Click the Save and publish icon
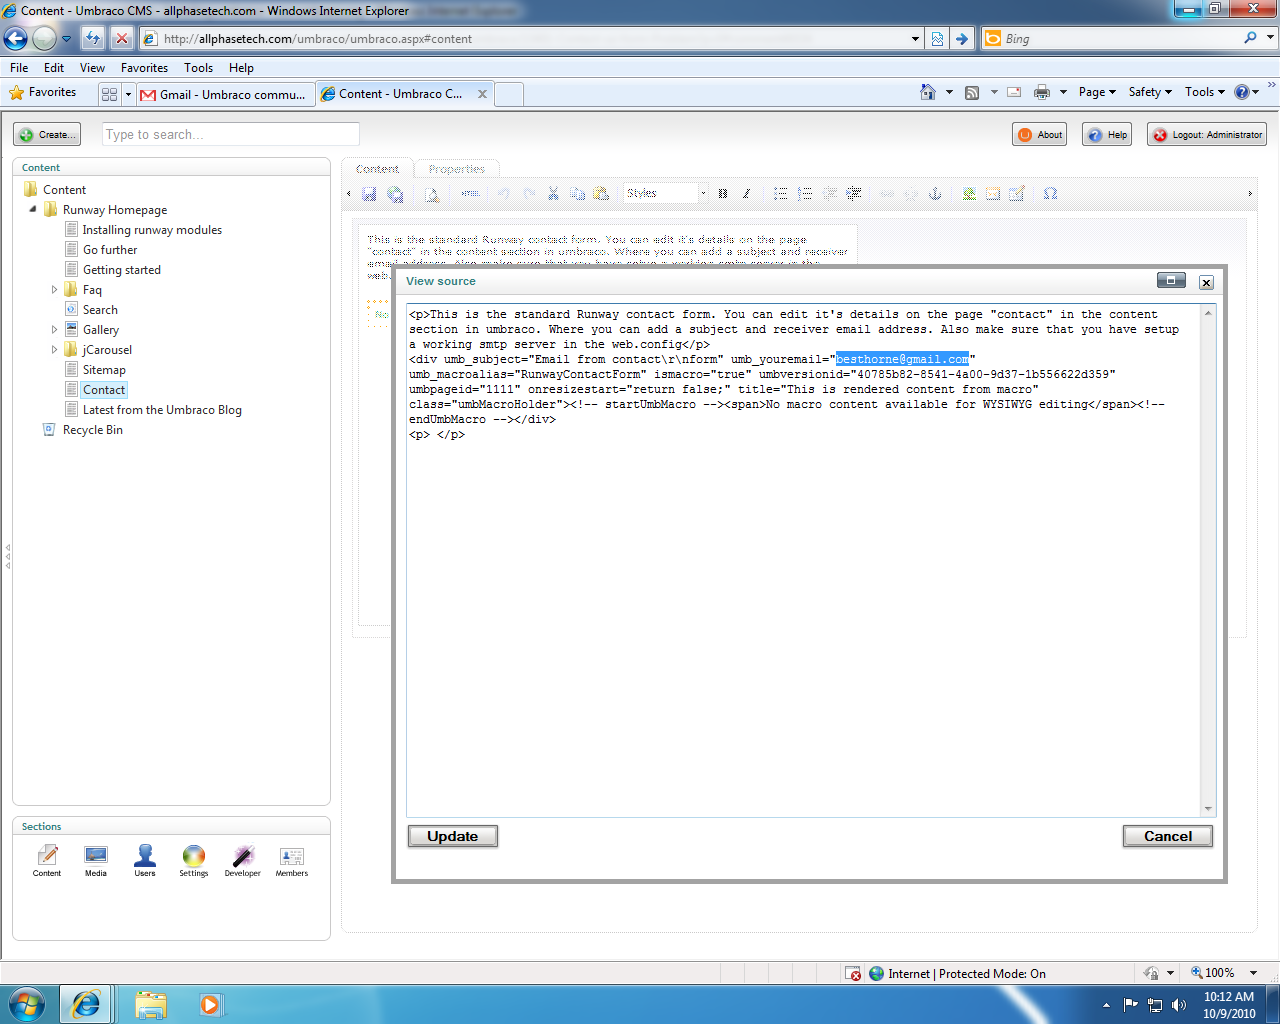 point(395,194)
